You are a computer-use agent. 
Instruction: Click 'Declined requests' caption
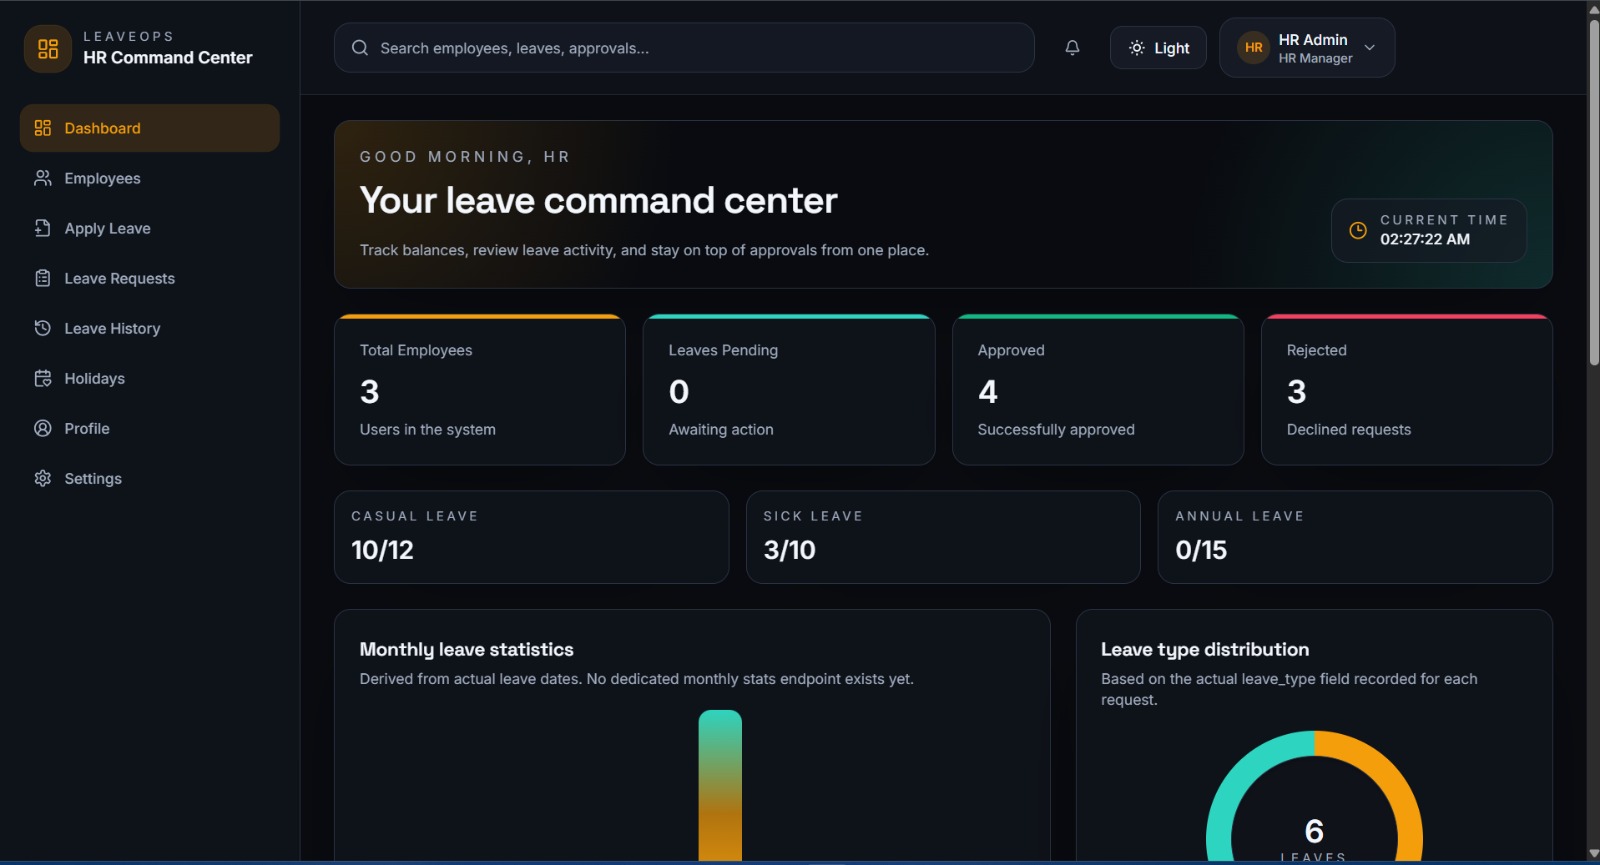[1349, 429]
